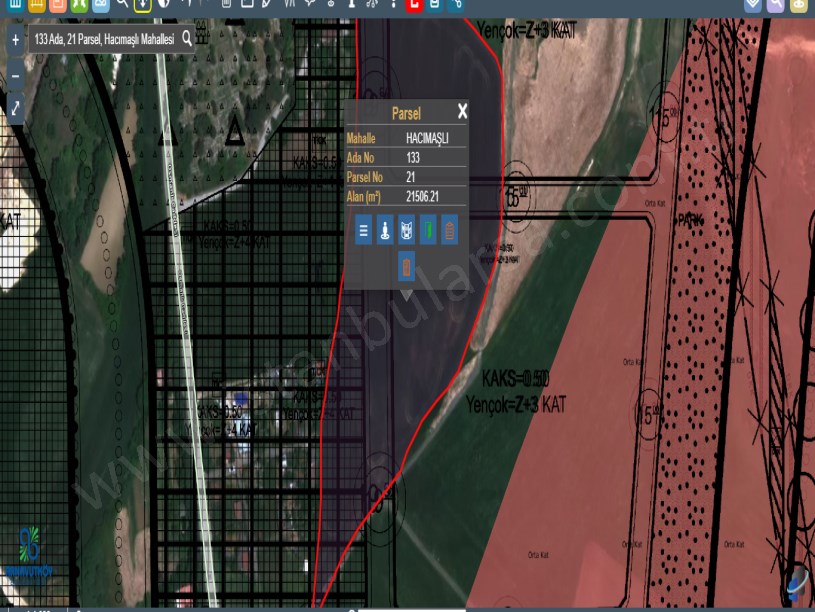Click the yellow button at top right corner
This screenshot has height=612, width=815.
coord(798,4)
